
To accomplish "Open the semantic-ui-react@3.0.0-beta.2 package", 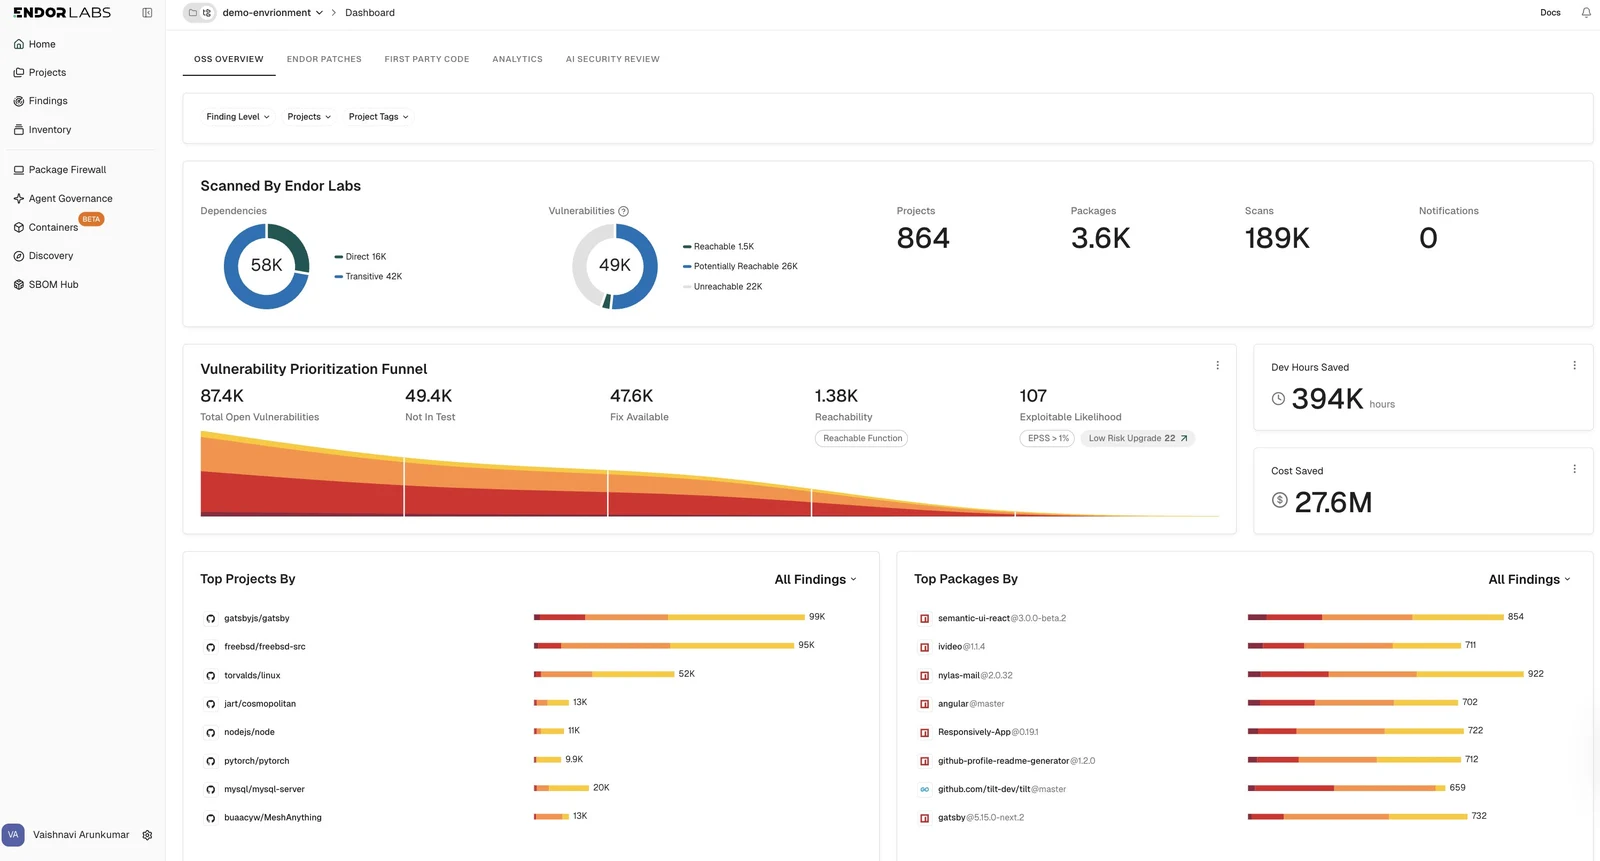I will pyautogui.click(x=1002, y=618).
